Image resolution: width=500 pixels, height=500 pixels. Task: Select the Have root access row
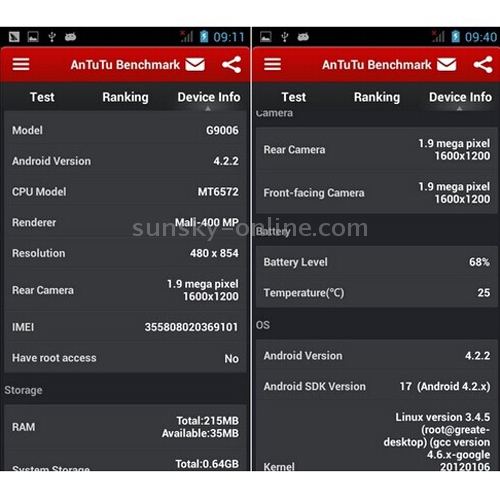click(x=125, y=358)
